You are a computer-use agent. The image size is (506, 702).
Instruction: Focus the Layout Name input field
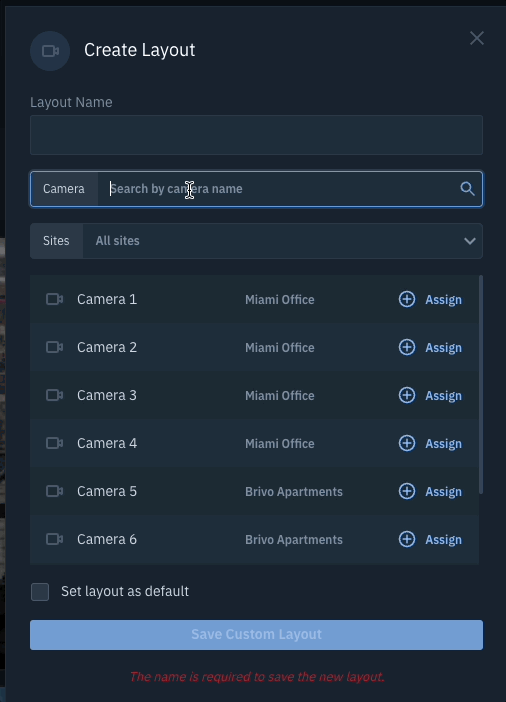point(256,135)
